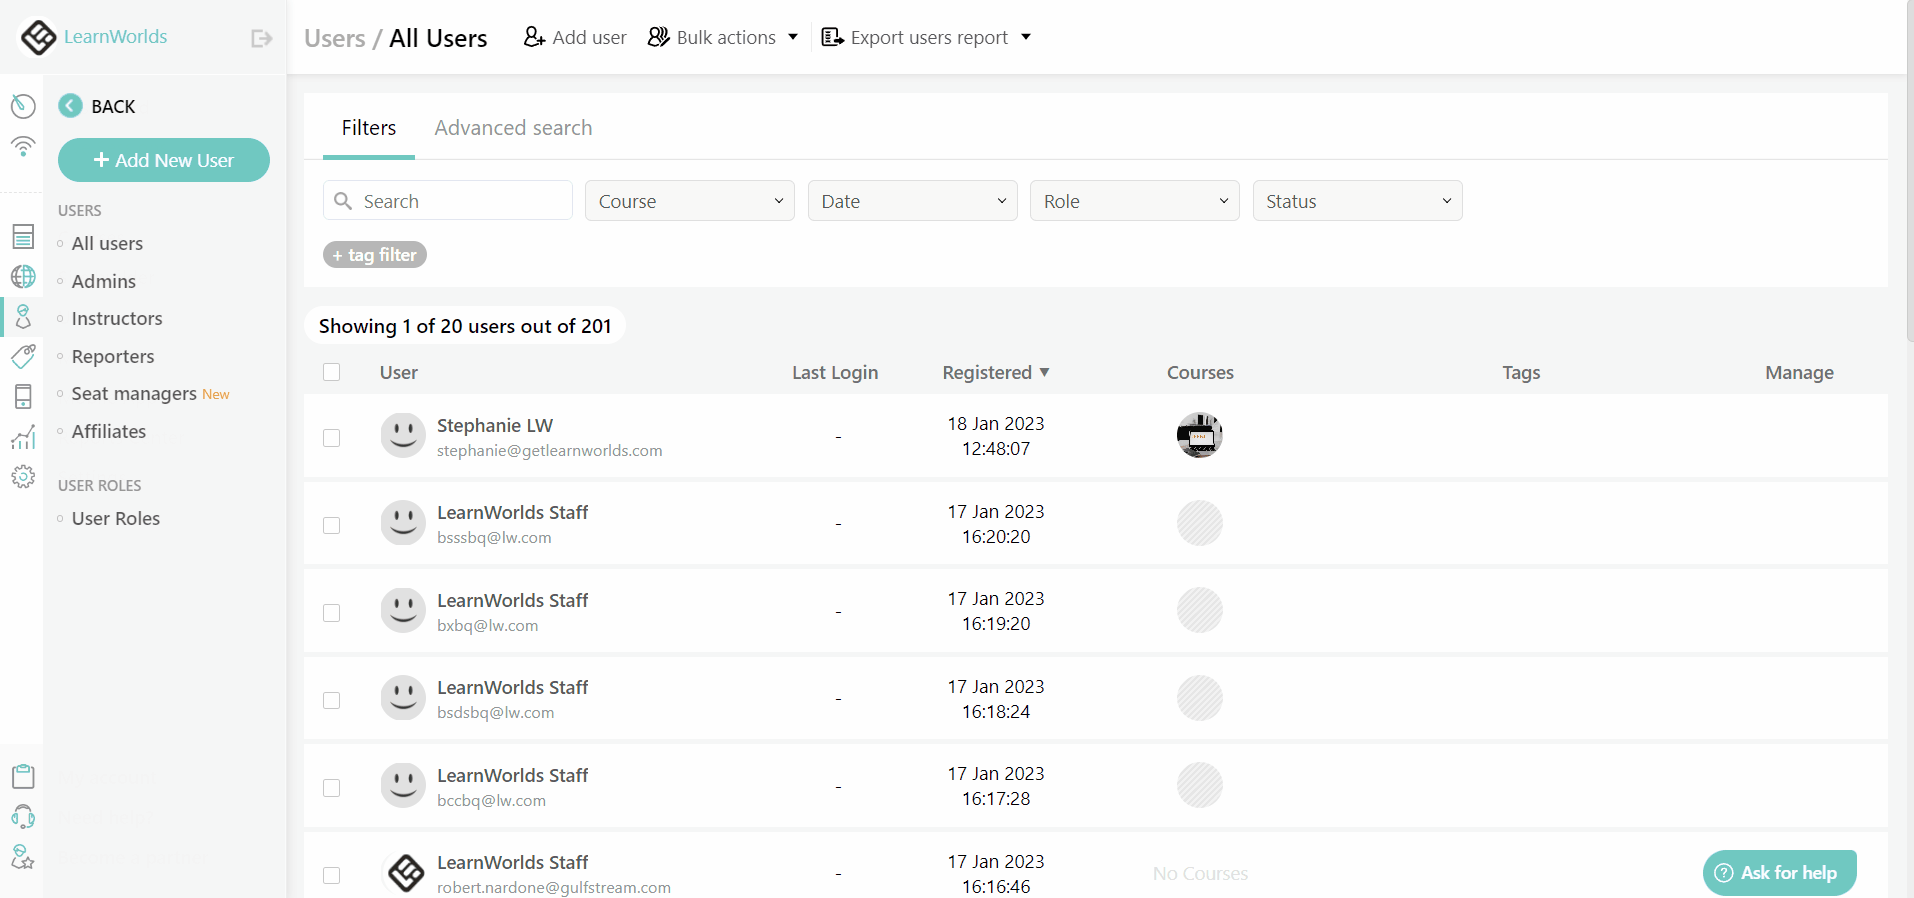Expand the Bulk actions menu
The width and height of the screenshot is (1914, 898).
(x=723, y=37)
